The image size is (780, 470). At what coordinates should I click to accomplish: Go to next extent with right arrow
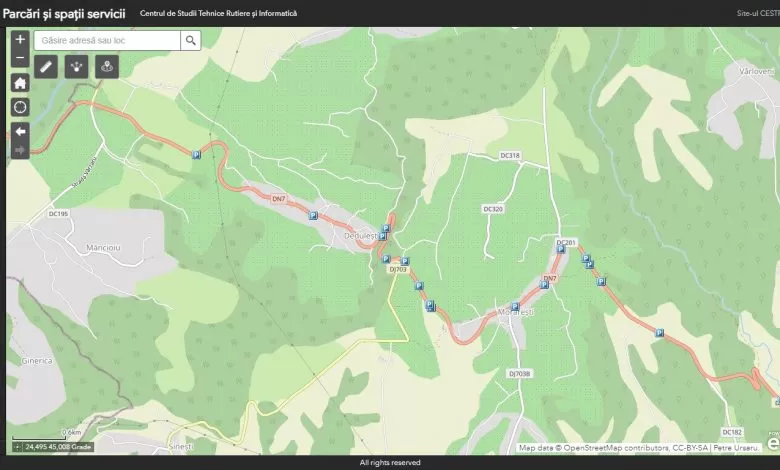point(20,150)
